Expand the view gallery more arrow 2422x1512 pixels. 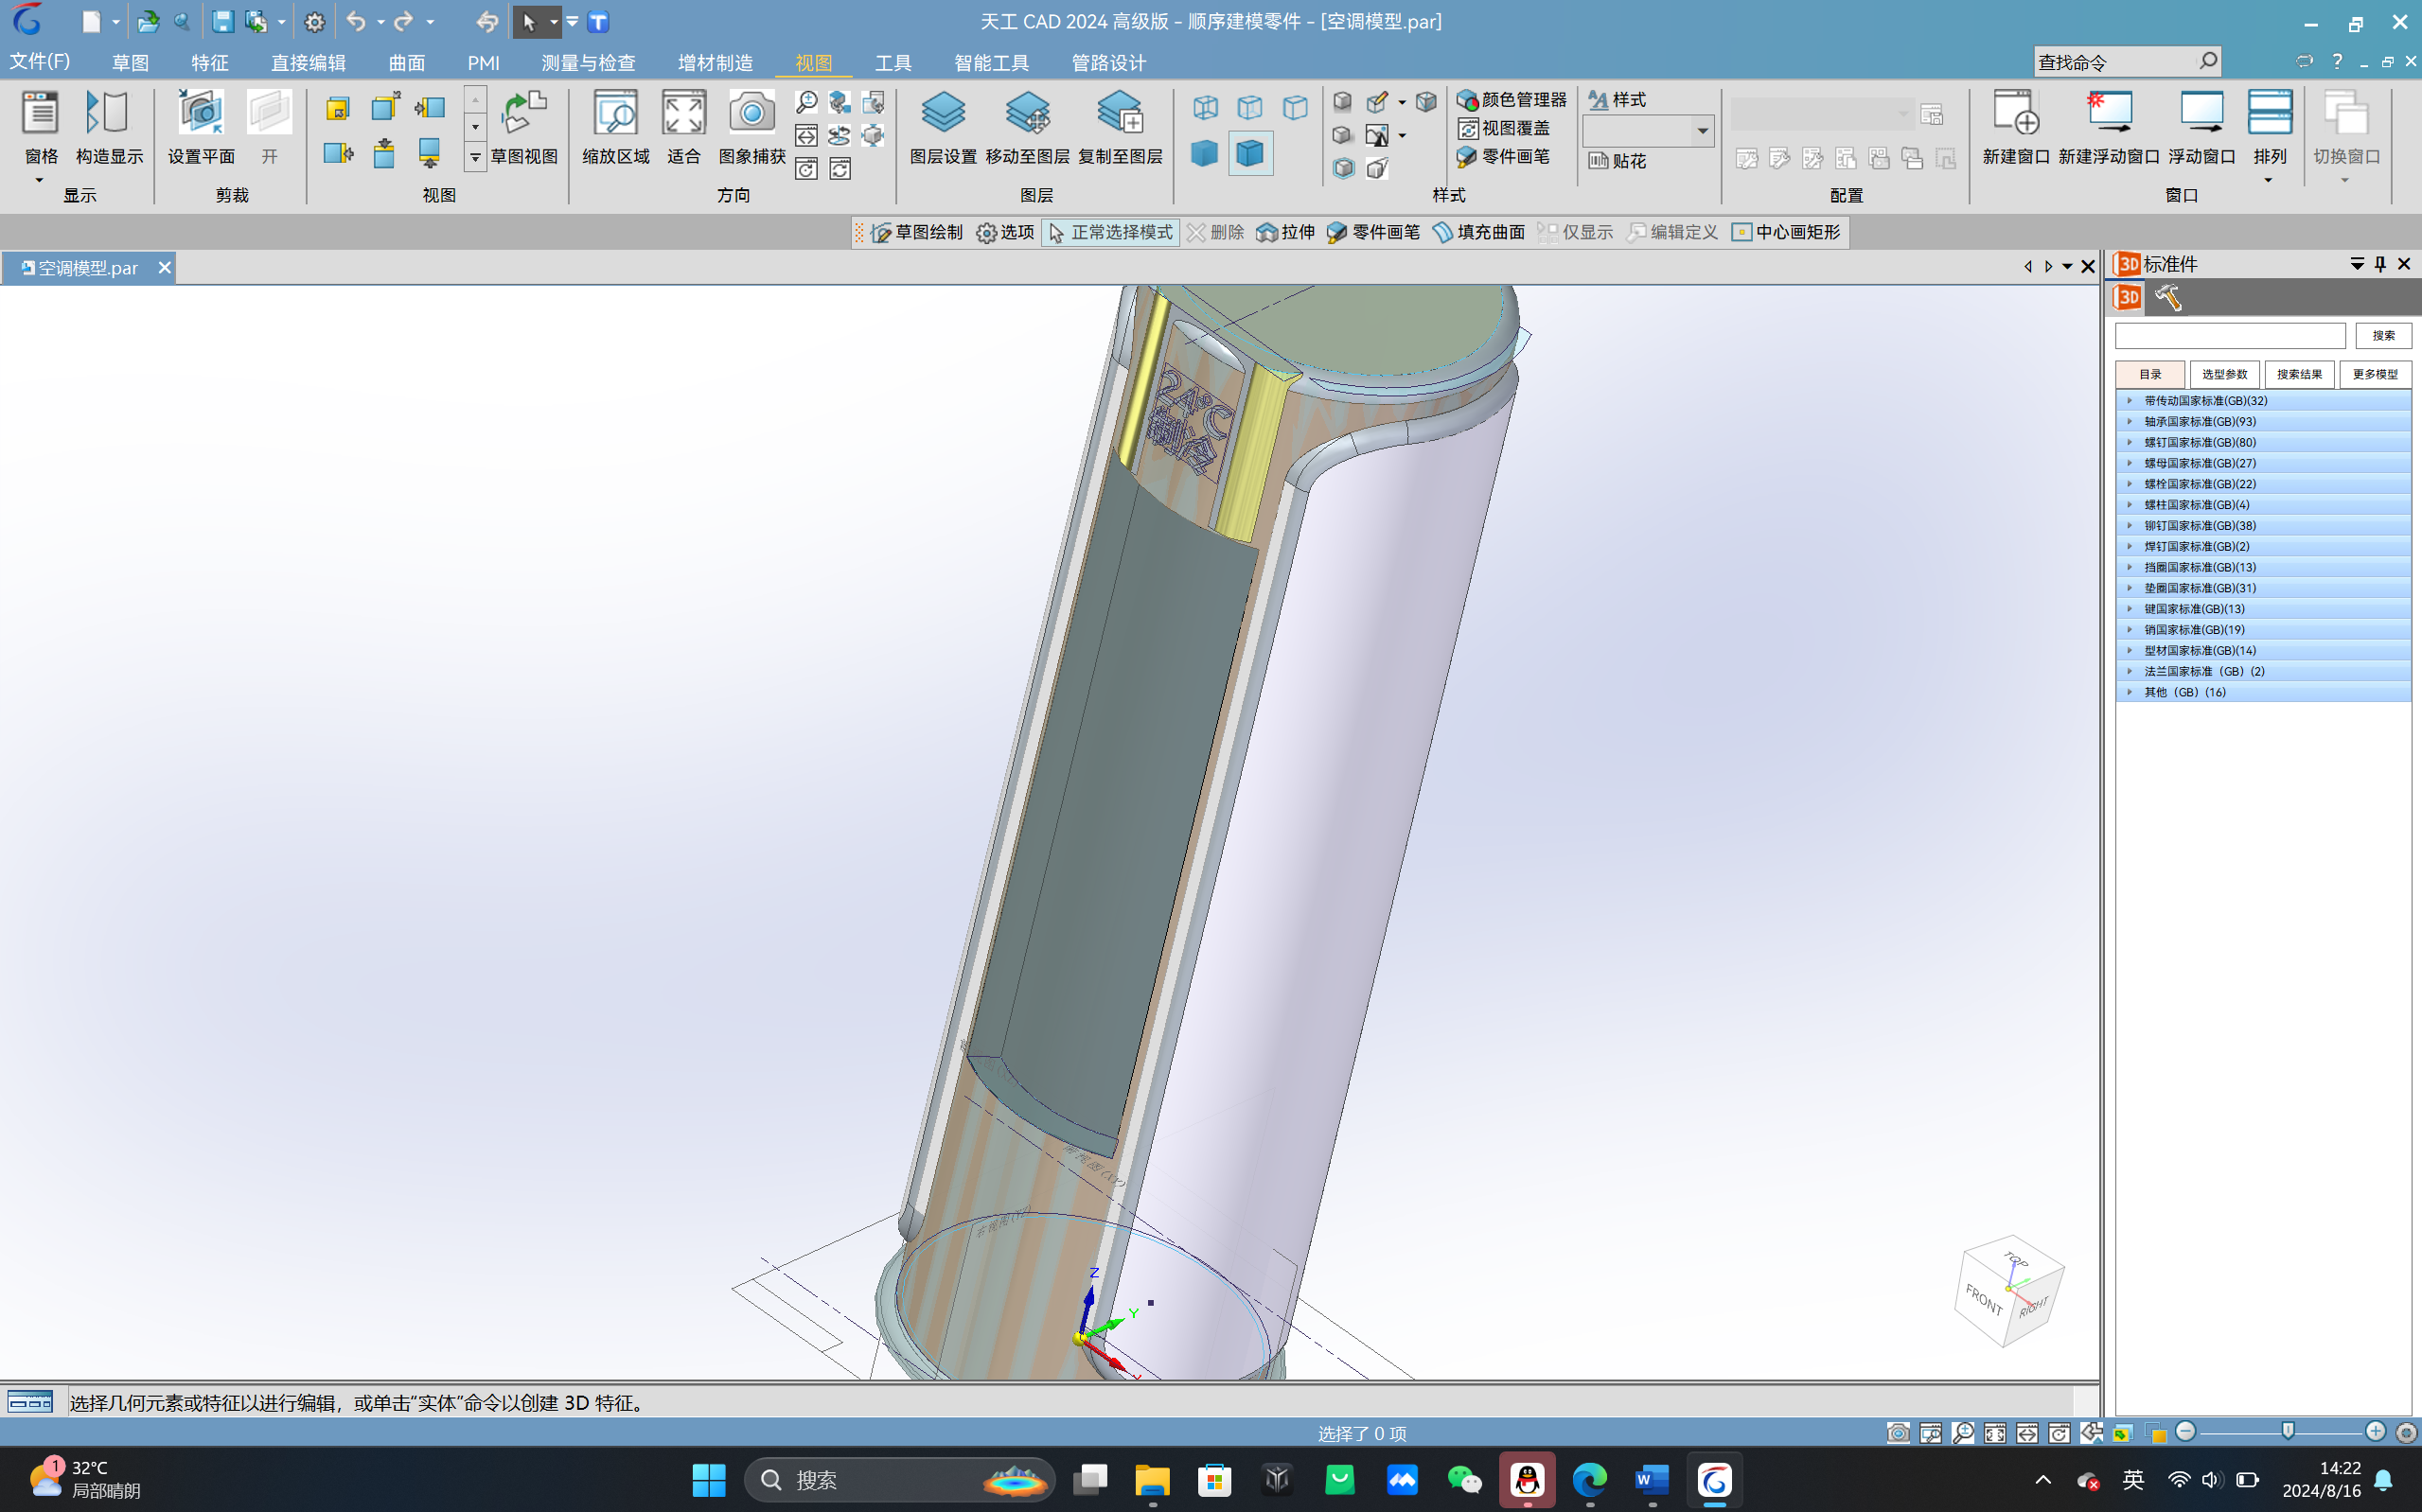pyautogui.click(x=475, y=157)
